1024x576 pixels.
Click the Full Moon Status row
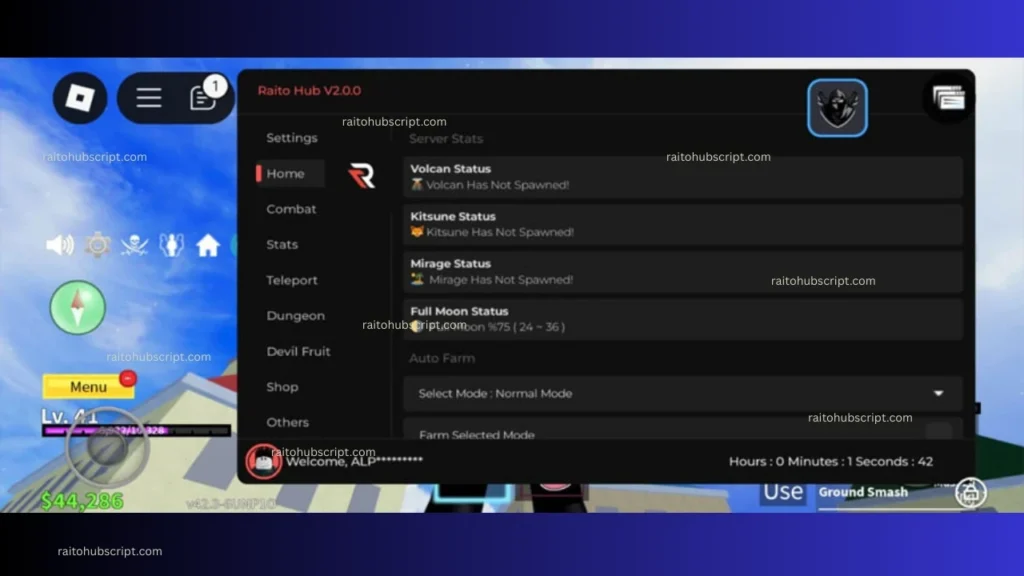click(x=683, y=319)
